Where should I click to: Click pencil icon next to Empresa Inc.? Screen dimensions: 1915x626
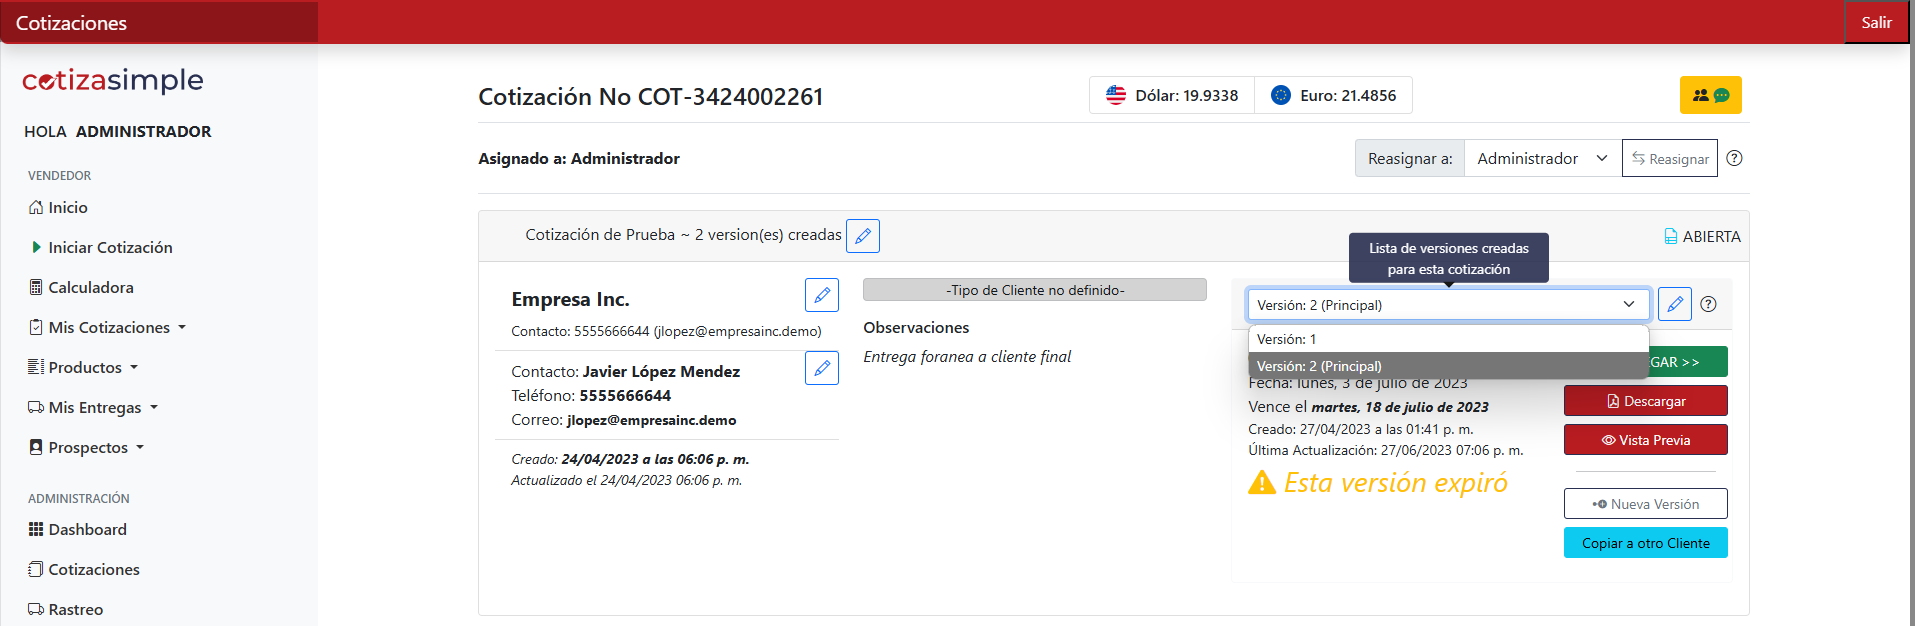pos(821,295)
